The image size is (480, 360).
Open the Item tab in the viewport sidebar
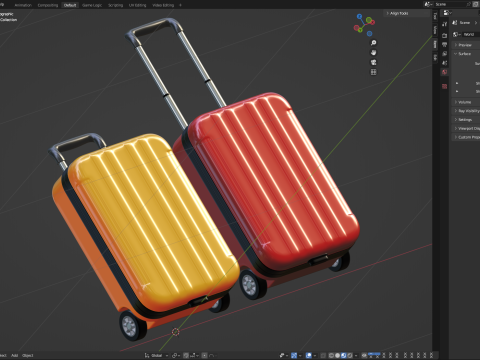click(435, 44)
